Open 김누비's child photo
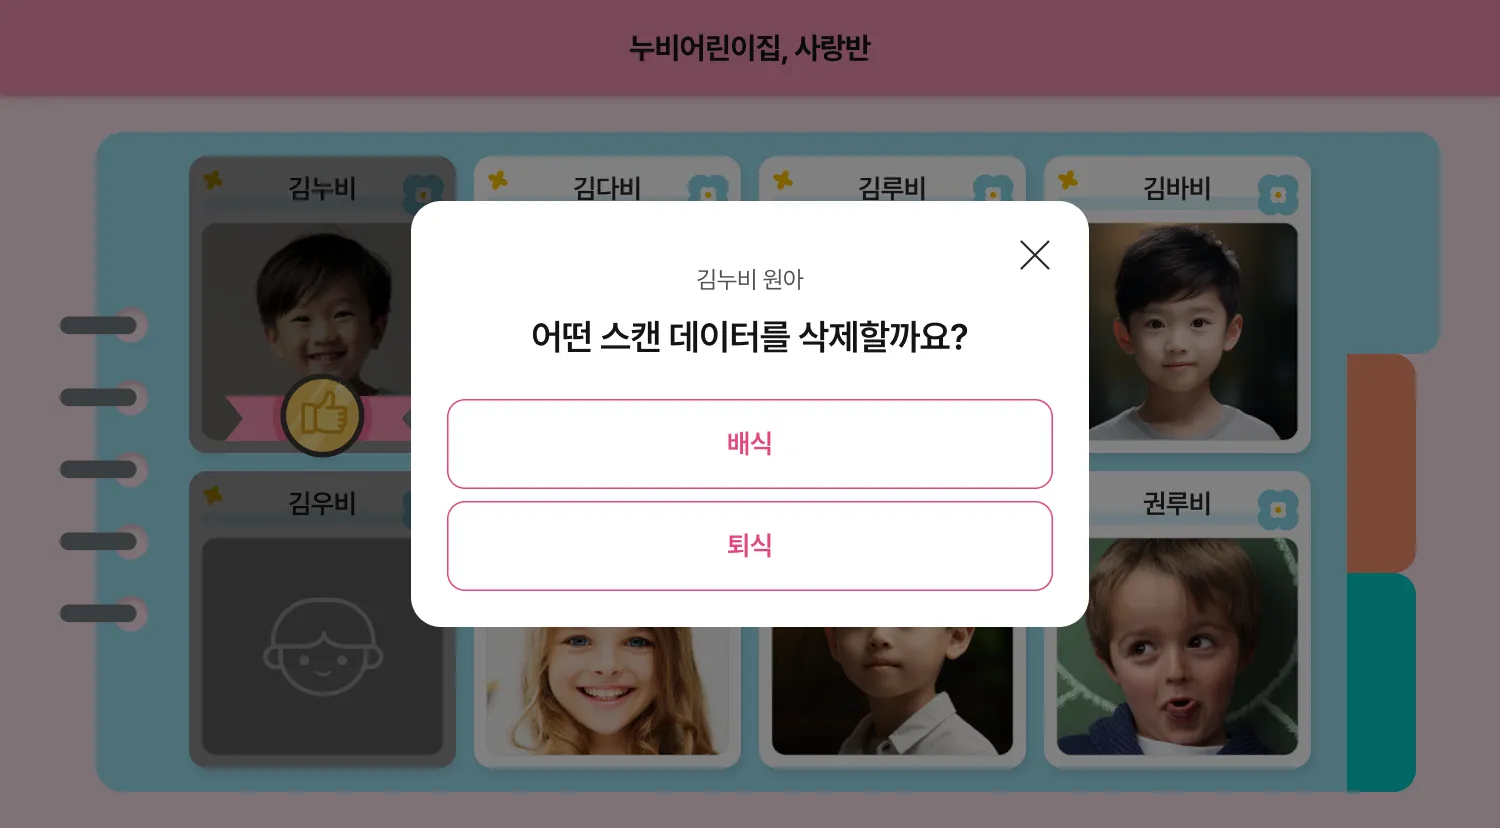The width and height of the screenshot is (1500, 828). point(307,332)
